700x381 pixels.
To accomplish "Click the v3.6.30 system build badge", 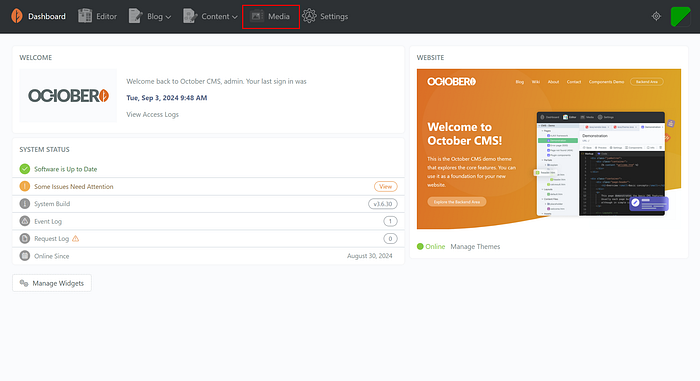I will pos(383,204).
